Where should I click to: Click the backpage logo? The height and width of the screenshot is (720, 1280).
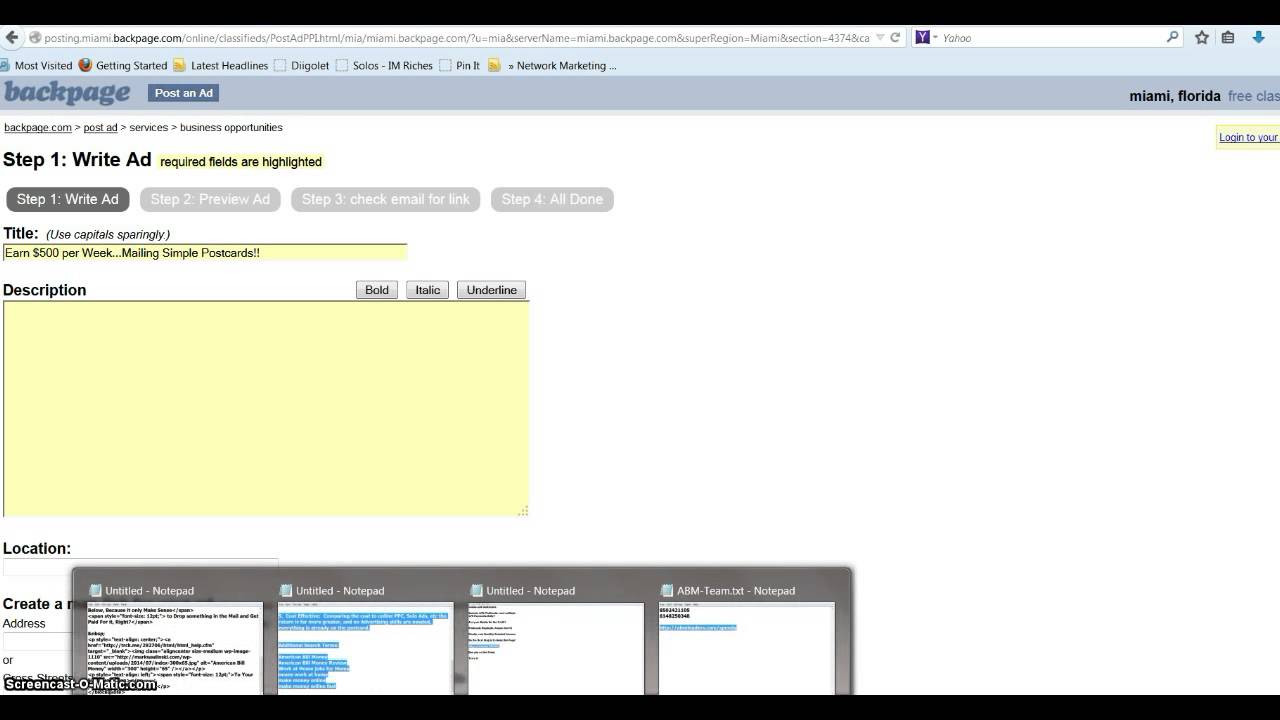(67, 93)
